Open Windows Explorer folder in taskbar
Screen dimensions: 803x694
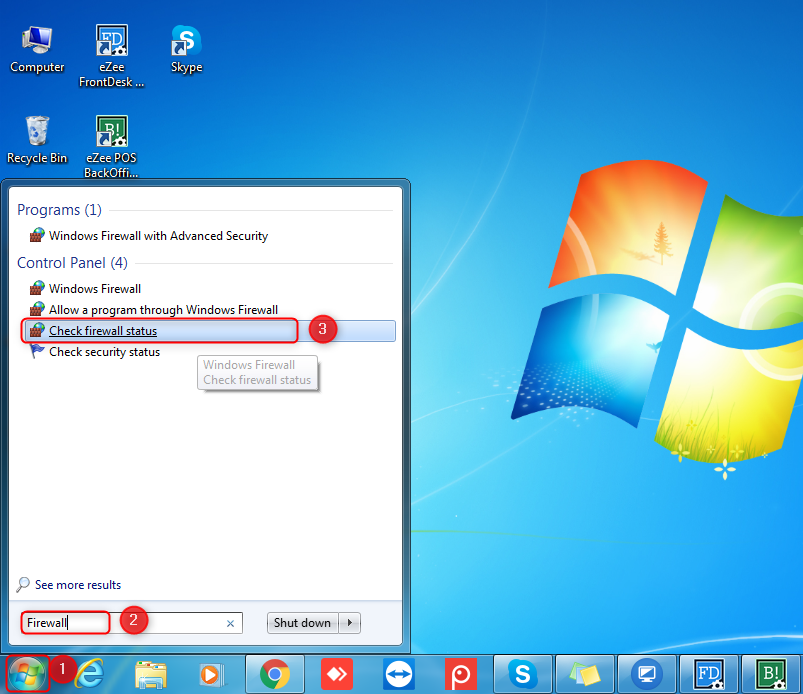151,674
